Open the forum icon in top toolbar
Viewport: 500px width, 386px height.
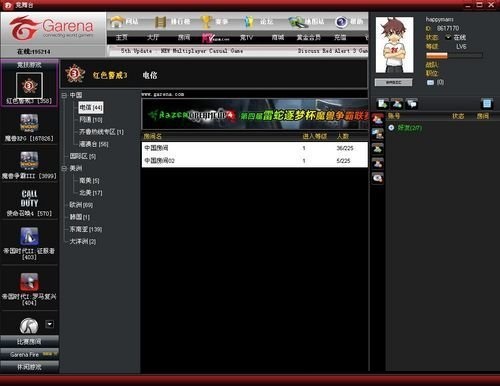tap(248, 22)
